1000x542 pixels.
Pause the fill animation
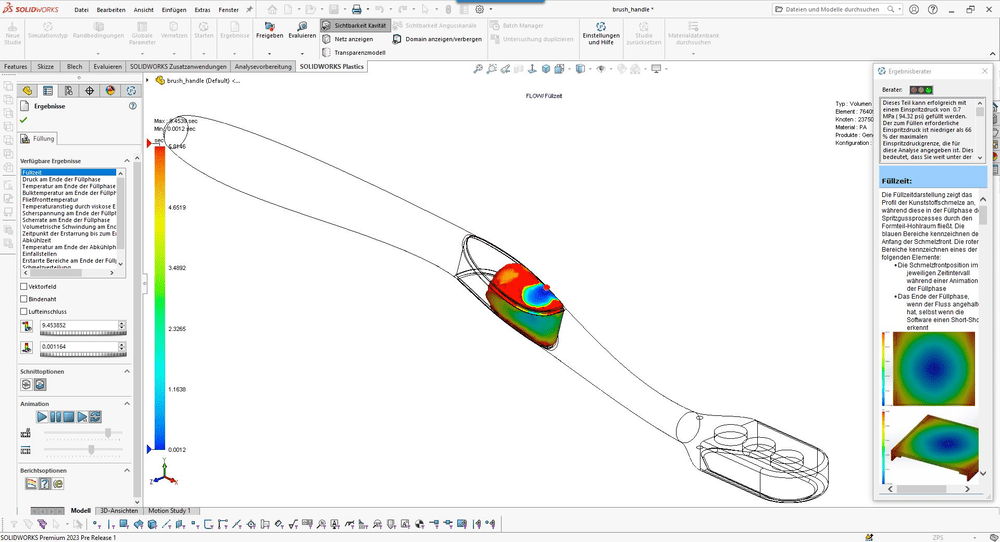55,416
